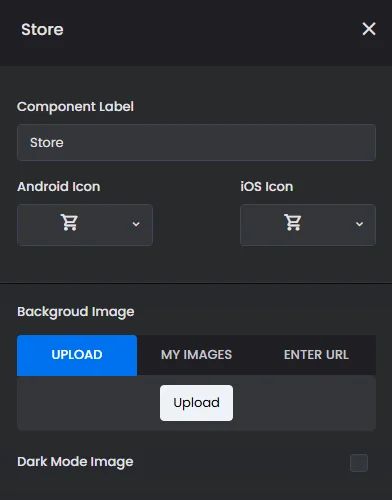Click the iOS Icon label
Screen dimensions: 392x500
[267, 186]
